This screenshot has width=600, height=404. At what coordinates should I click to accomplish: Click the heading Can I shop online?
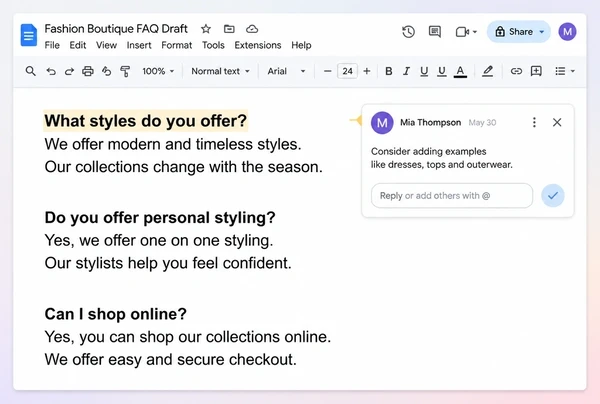click(116, 314)
